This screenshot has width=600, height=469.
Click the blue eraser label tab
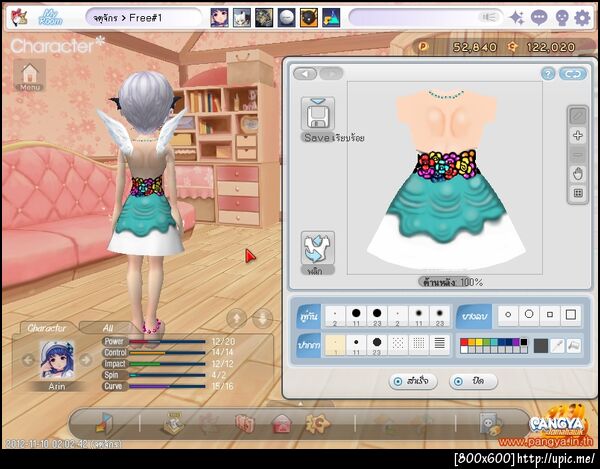(x=474, y=316)
